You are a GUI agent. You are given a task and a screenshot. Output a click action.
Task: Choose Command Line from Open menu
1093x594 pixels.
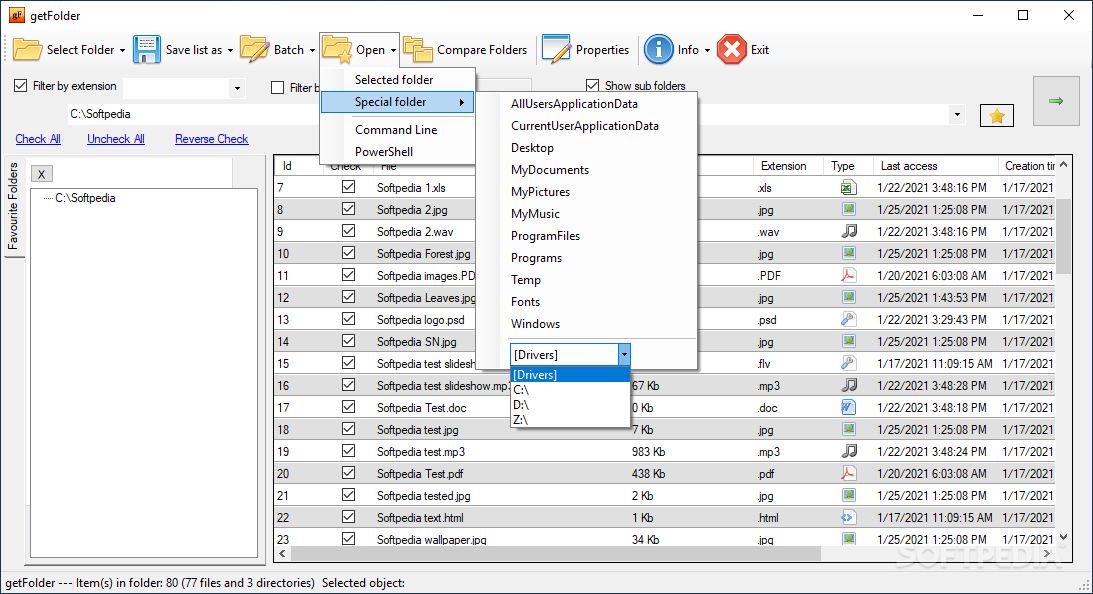pyautogui.click(x=397, y=130)
